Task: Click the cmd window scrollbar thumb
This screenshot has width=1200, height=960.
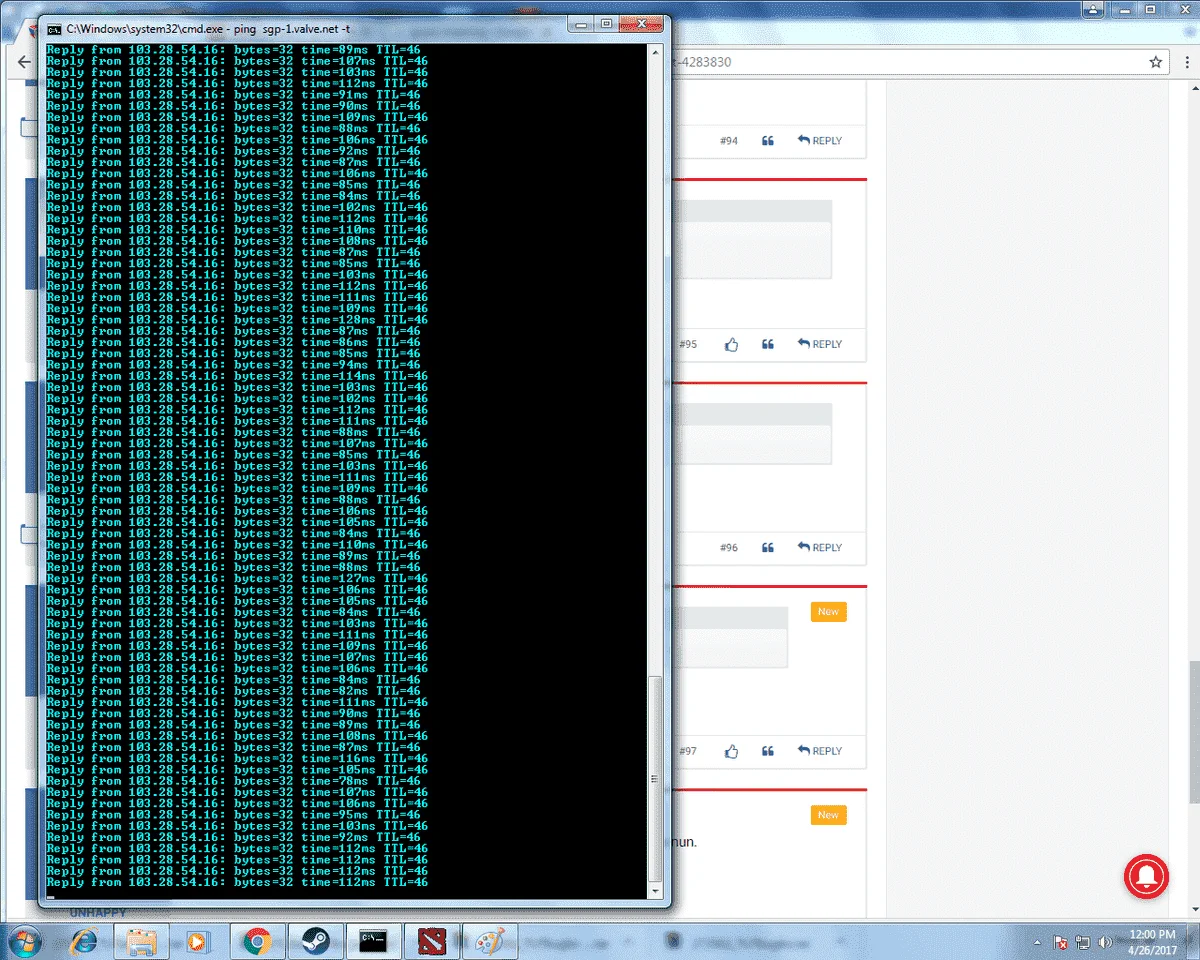Action: (656, 778)
